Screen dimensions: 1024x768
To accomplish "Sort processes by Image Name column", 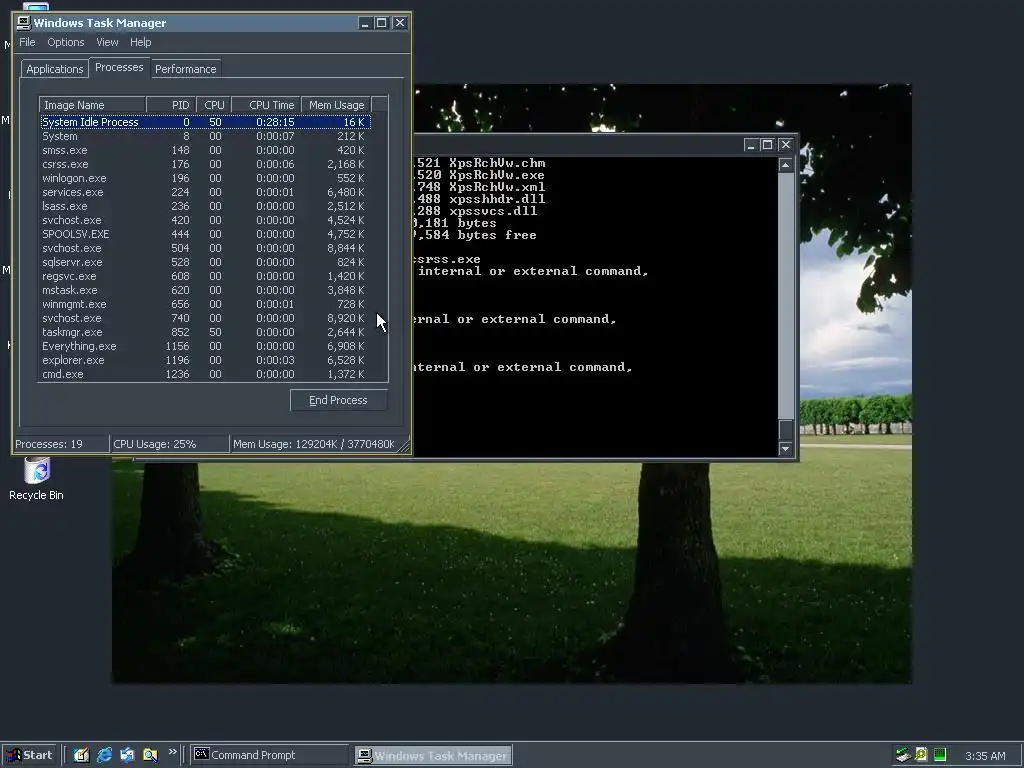I will [x=92, y=105].
